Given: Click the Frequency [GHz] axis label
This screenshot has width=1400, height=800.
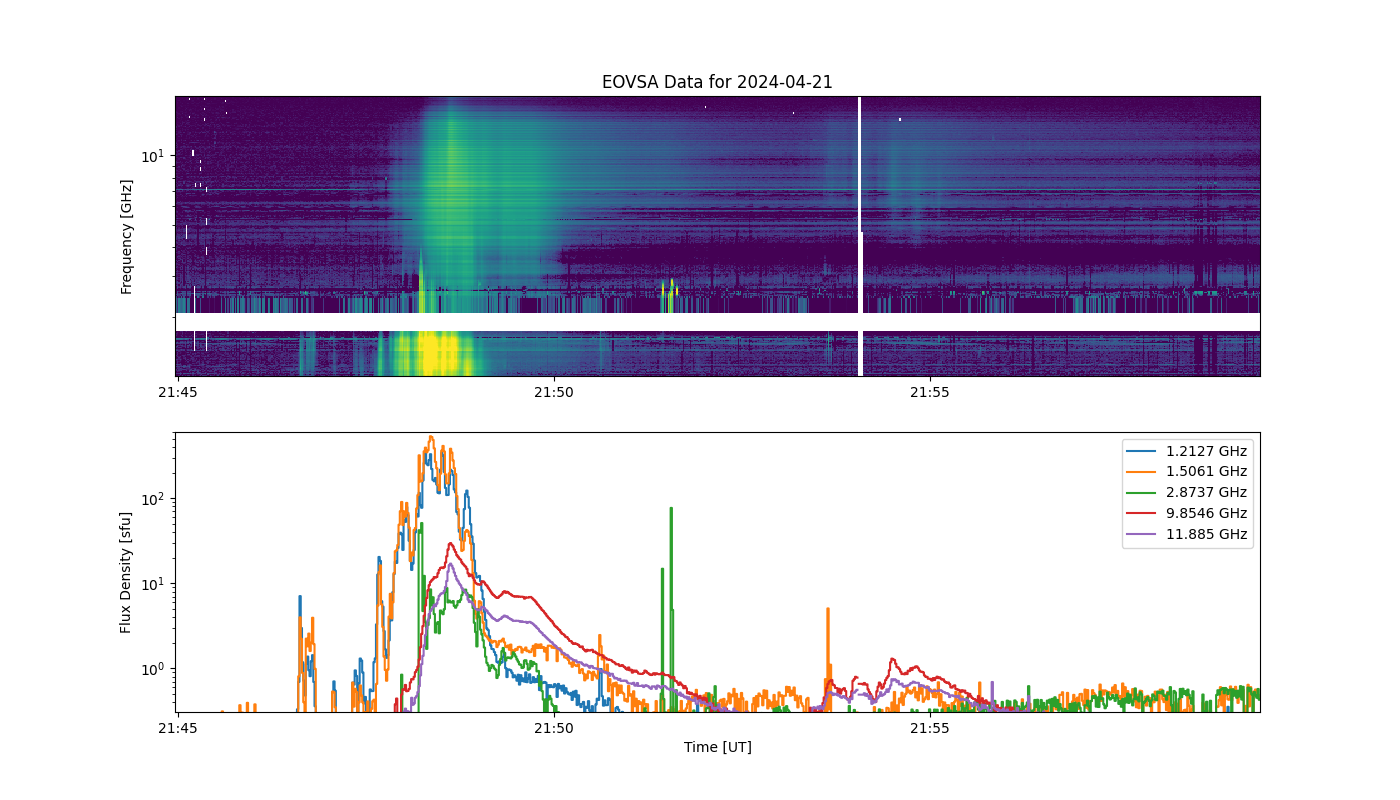Looking at the screenshot, I should (x=126, y=237).
